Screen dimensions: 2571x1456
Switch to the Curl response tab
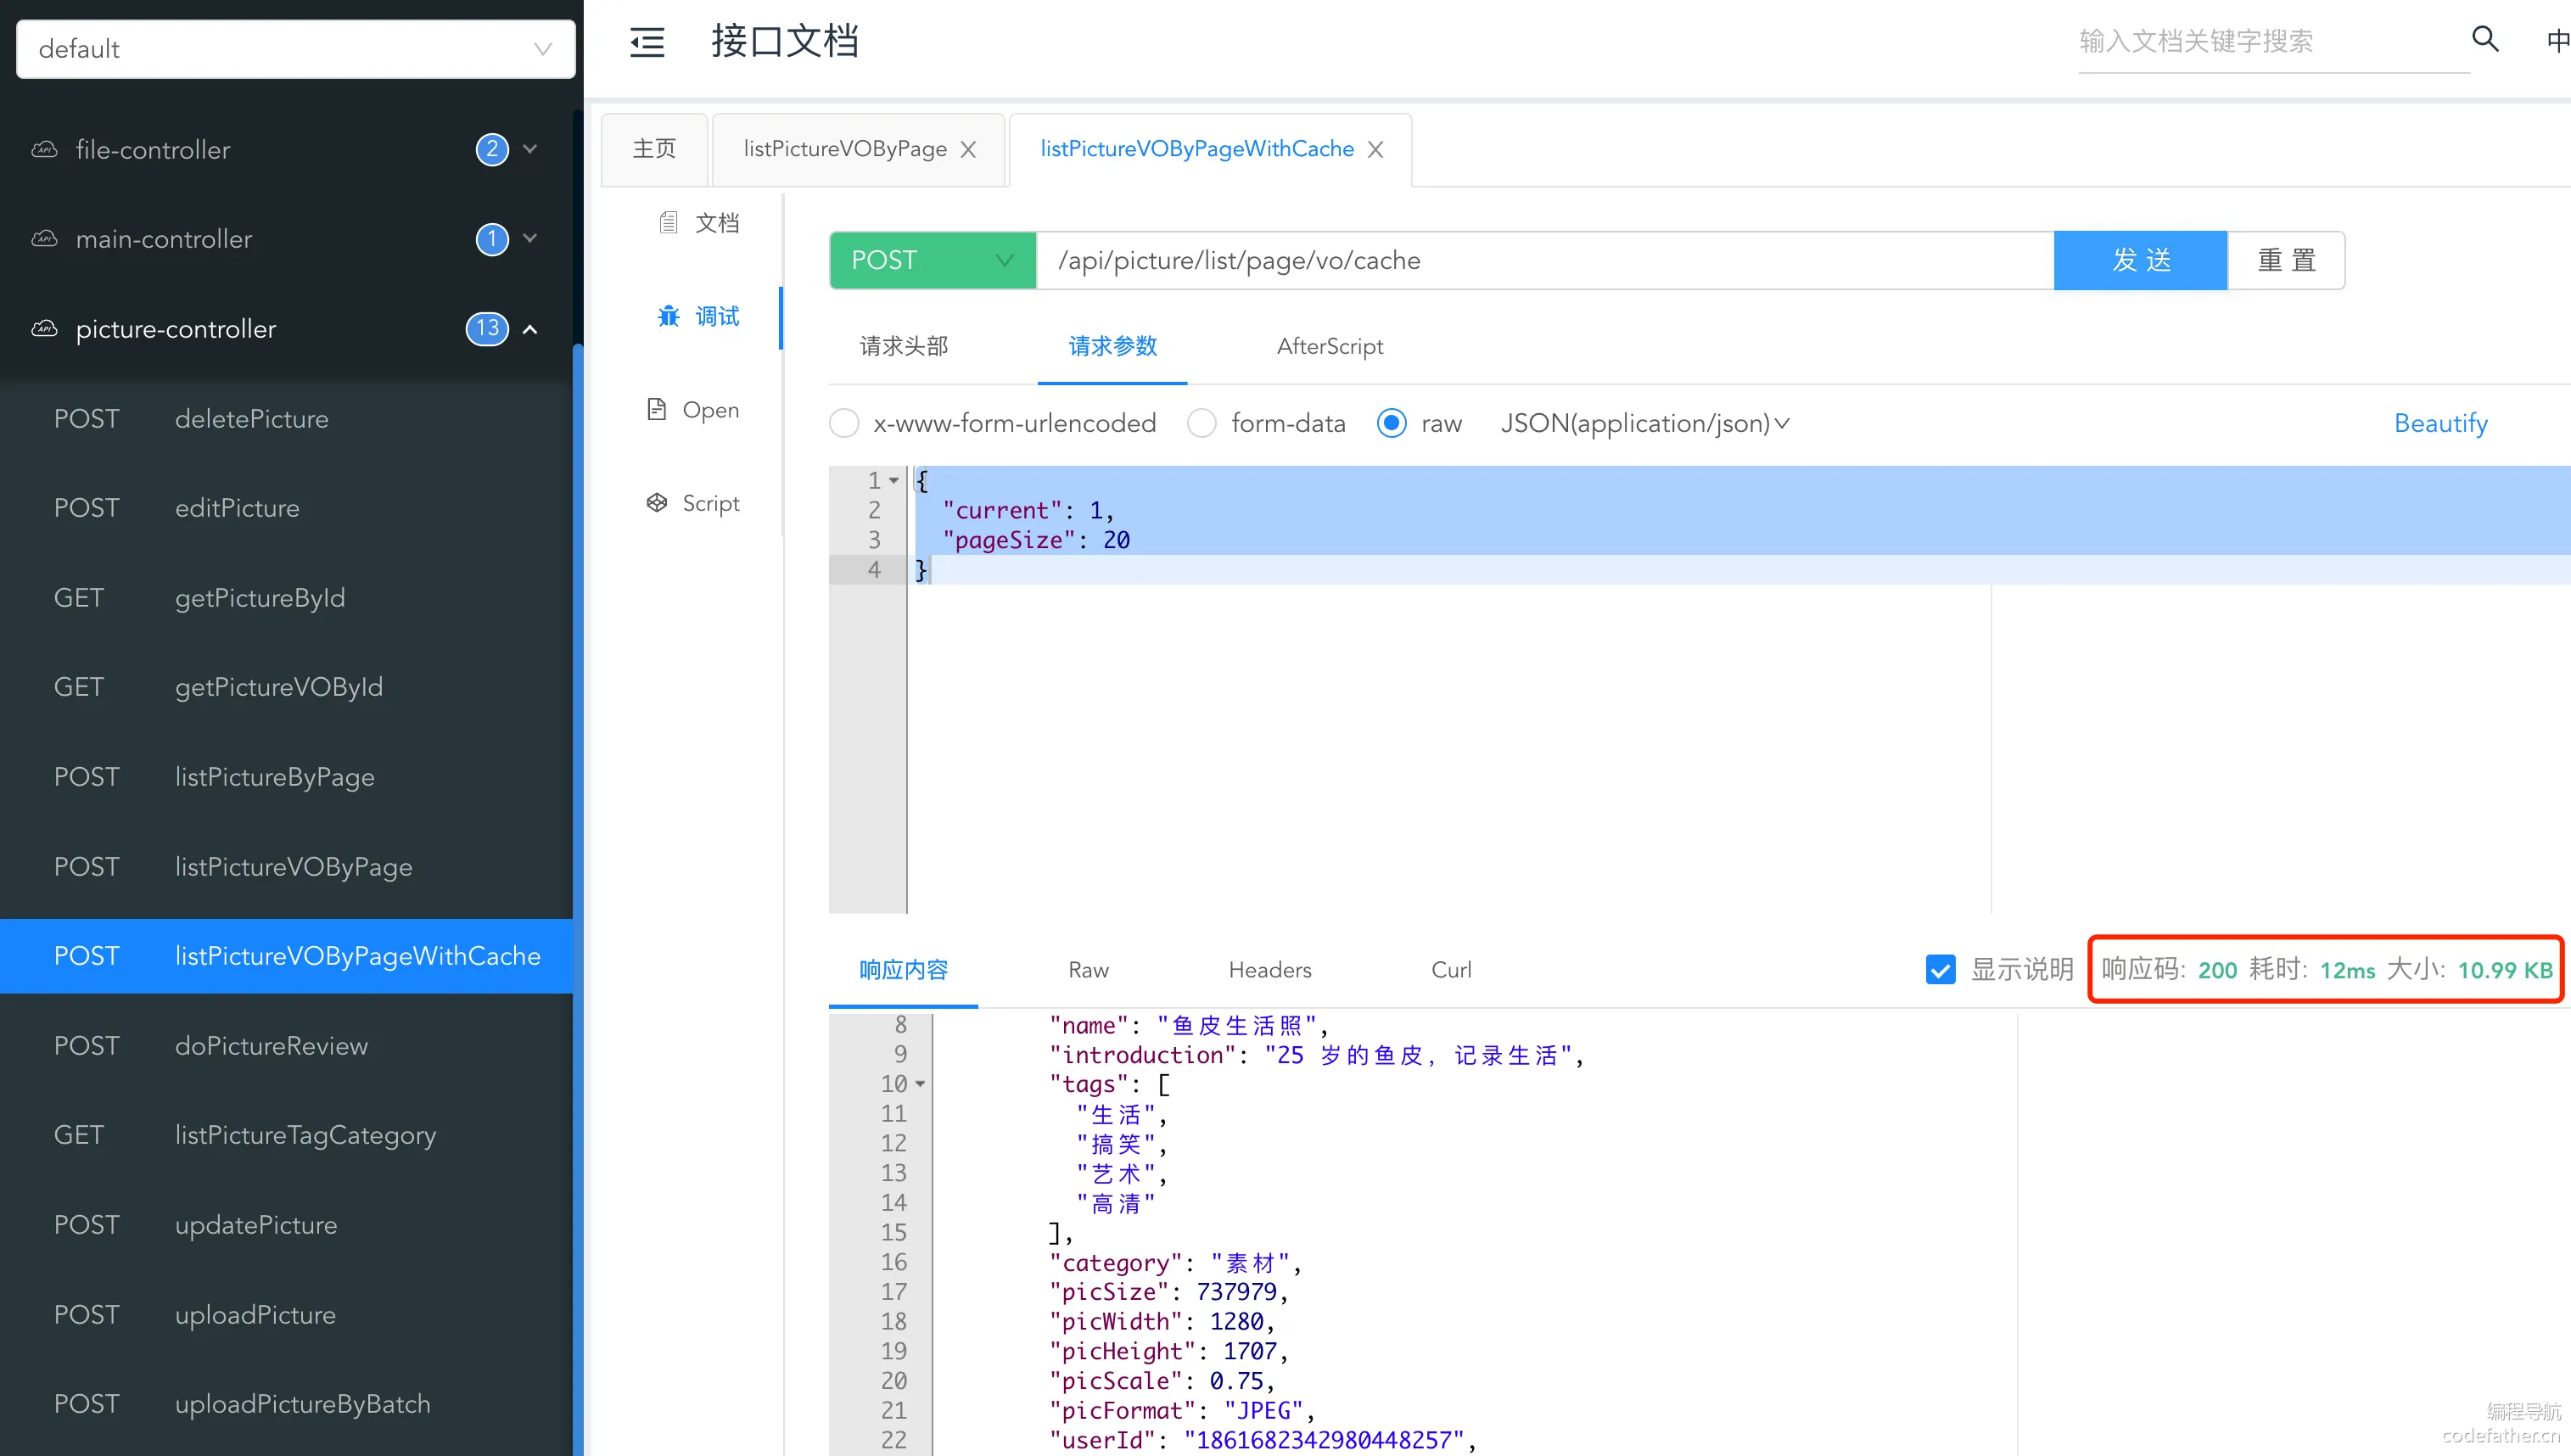click(1451, 969)
